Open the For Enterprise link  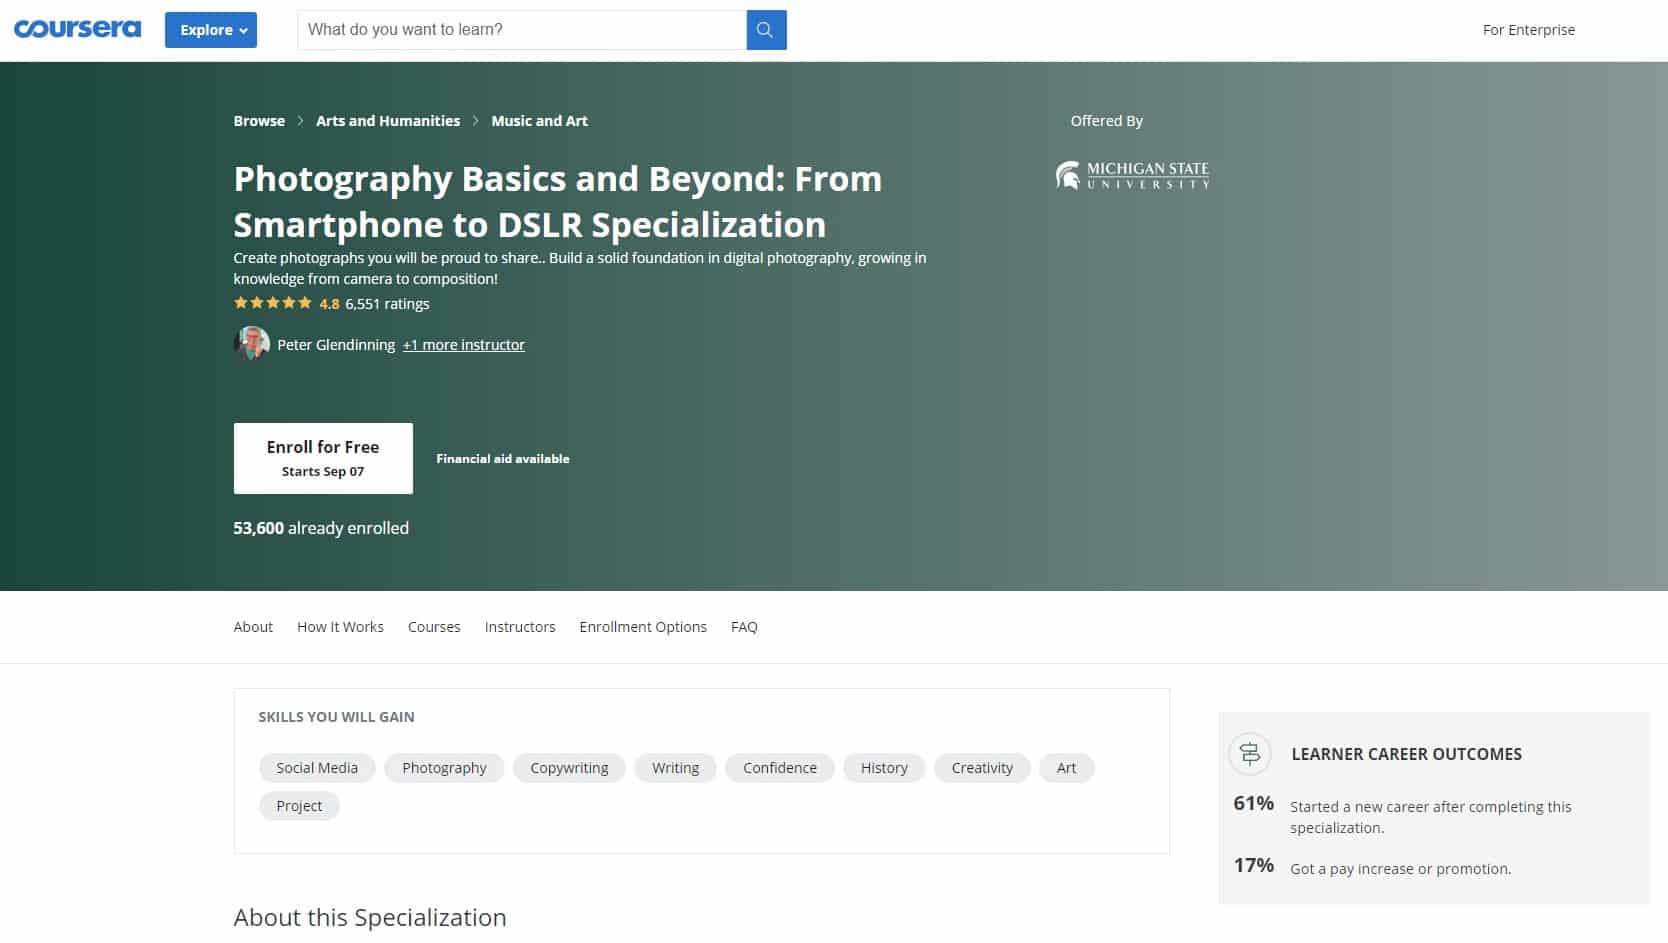coord(1528,30)
